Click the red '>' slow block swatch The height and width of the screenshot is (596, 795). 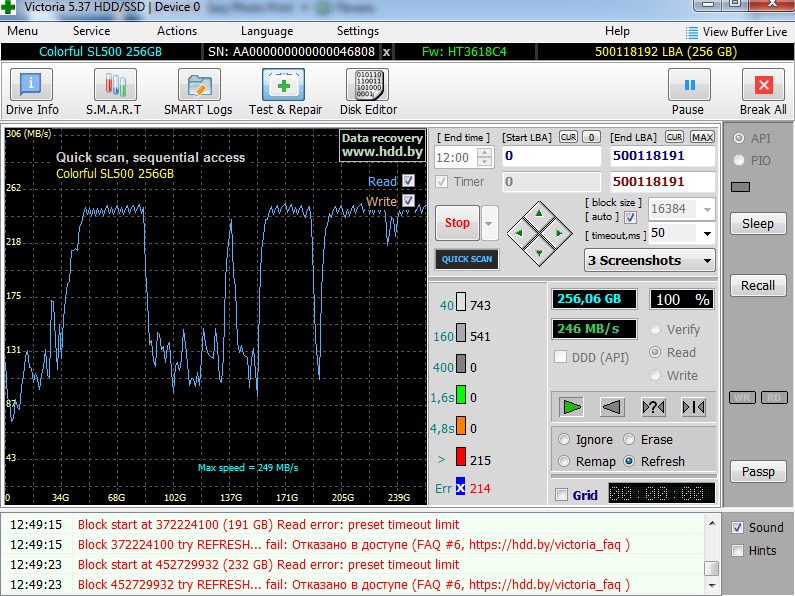[460, 457]
